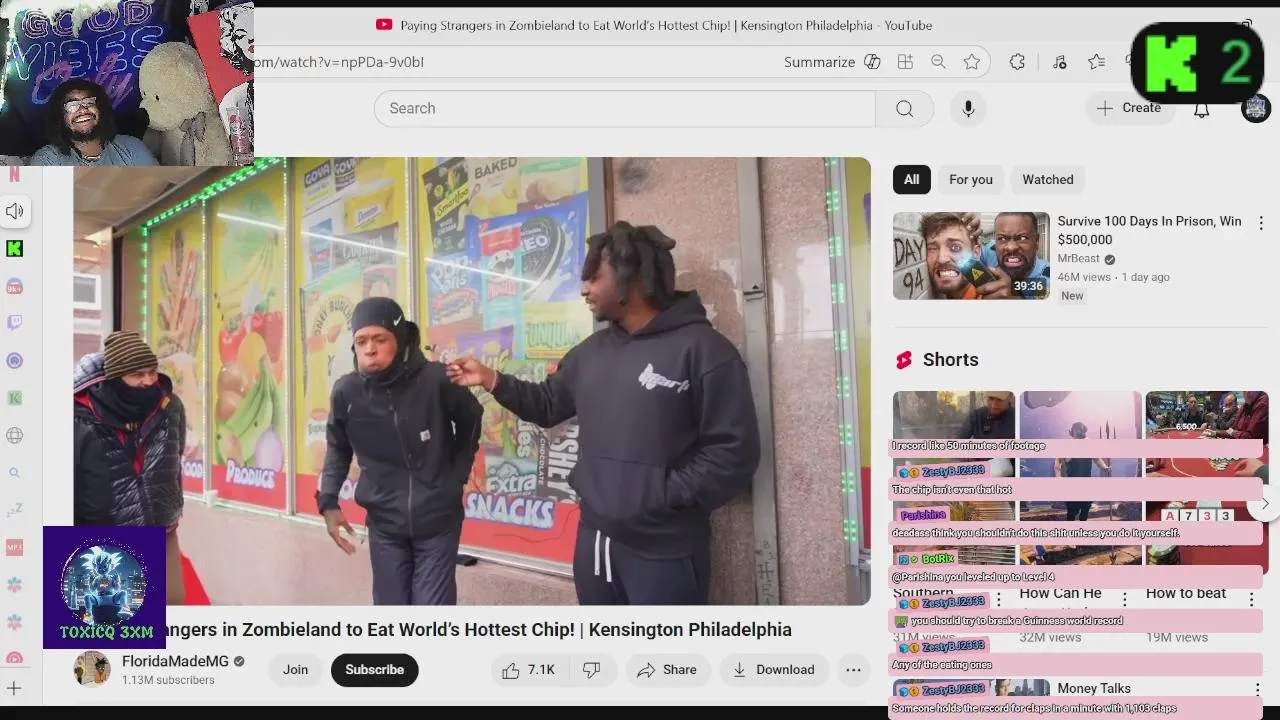Open options menu for MrBeast prison video

(x=1261, y=224)
